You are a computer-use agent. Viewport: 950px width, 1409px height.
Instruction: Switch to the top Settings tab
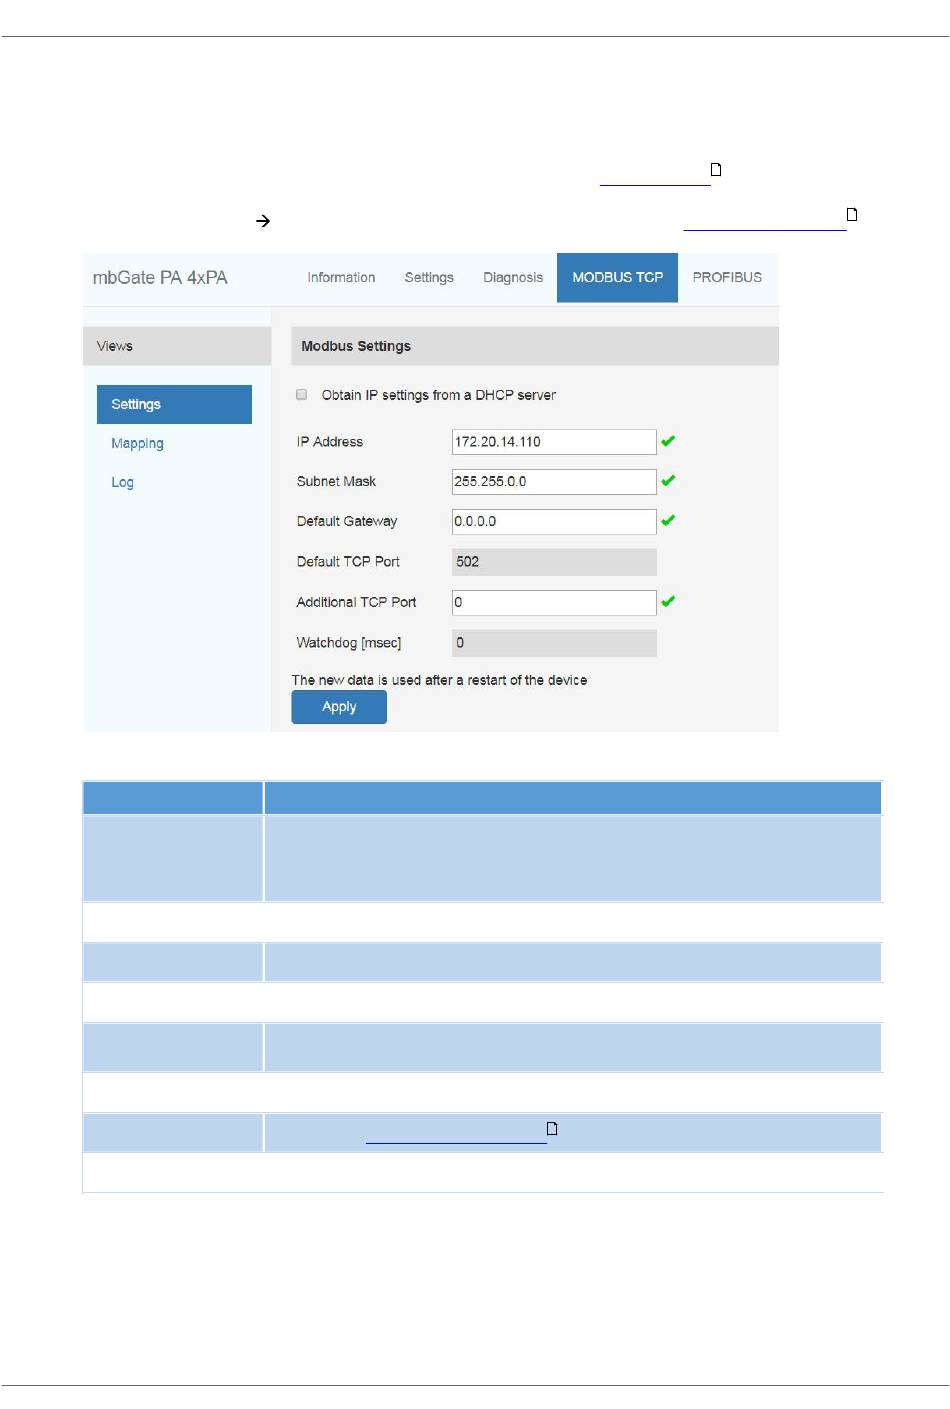429,278
